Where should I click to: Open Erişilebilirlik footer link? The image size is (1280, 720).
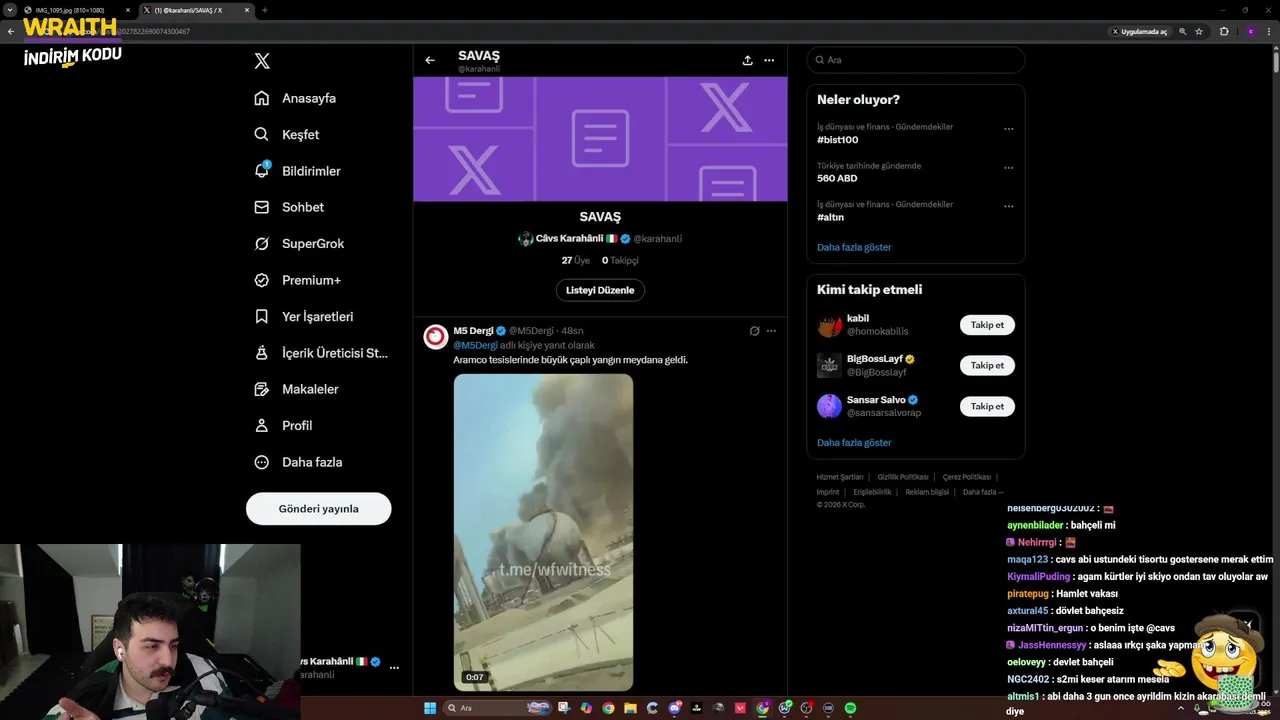tap(872, 492)
